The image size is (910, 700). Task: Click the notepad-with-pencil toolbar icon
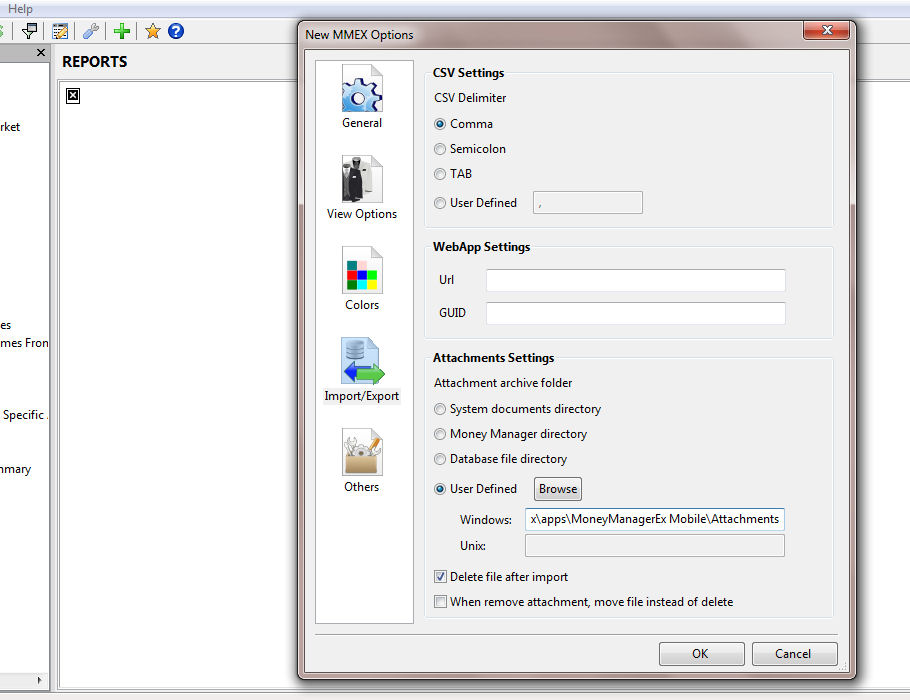[60, 31]
